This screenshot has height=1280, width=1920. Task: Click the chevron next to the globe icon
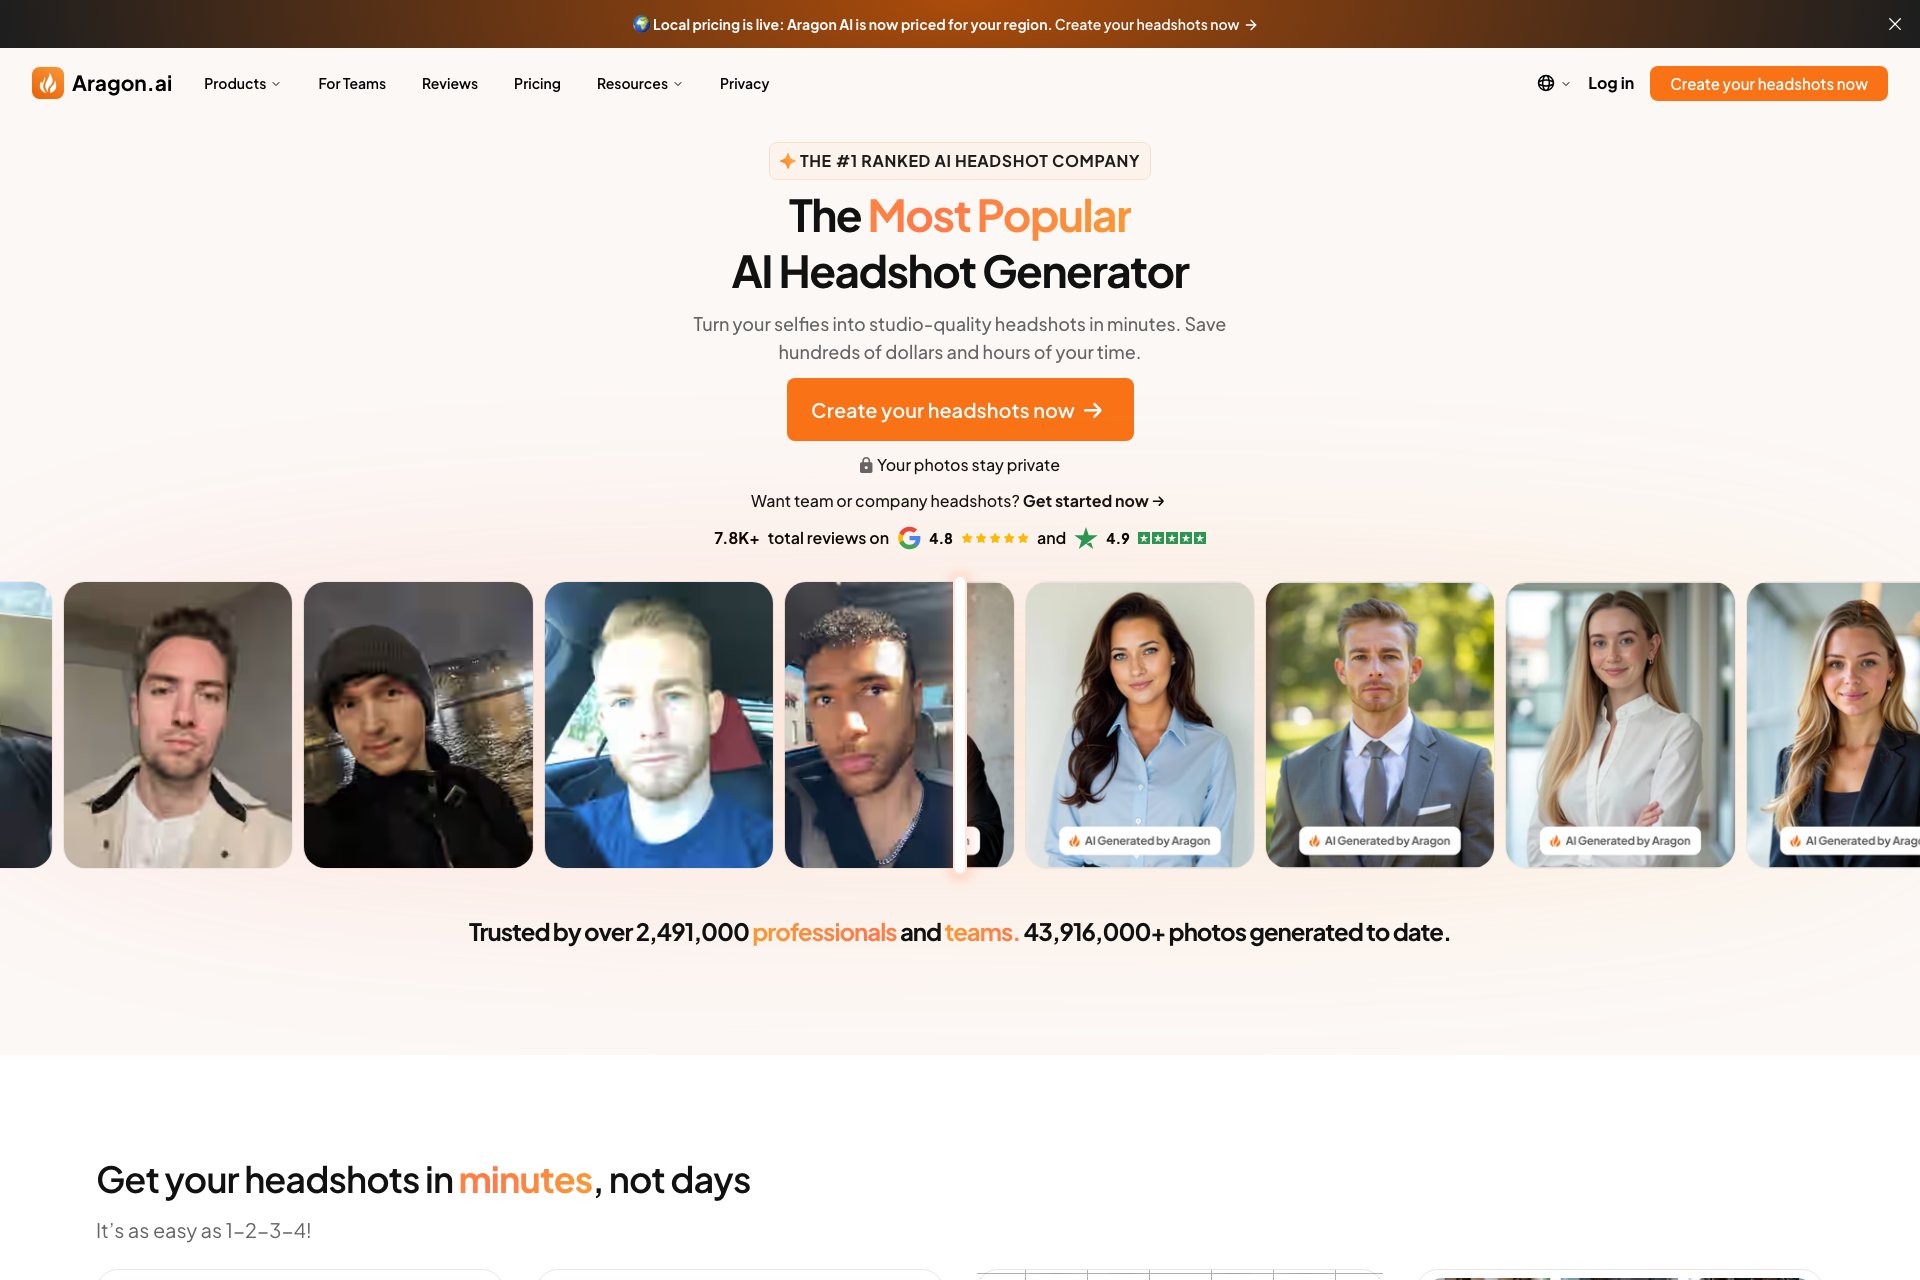[1566, 84]
